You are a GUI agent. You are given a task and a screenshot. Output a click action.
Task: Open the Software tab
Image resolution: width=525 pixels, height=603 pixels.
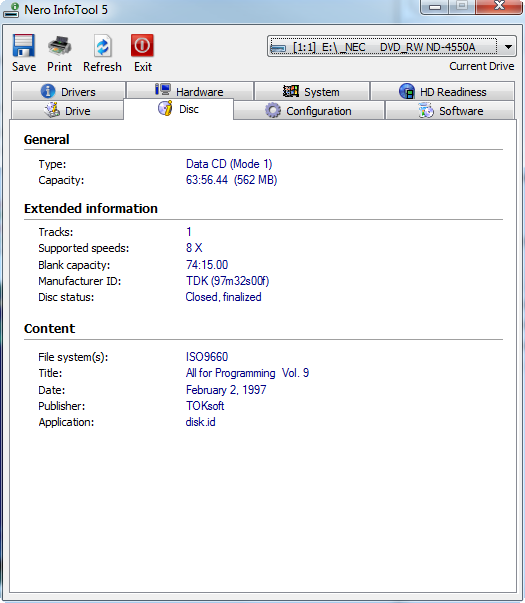[x=450, y=110]
